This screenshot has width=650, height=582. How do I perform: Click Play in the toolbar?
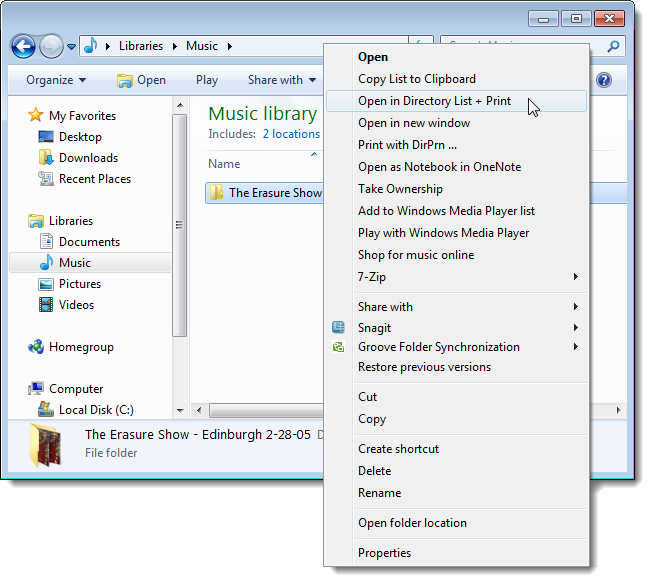(207, 80)
